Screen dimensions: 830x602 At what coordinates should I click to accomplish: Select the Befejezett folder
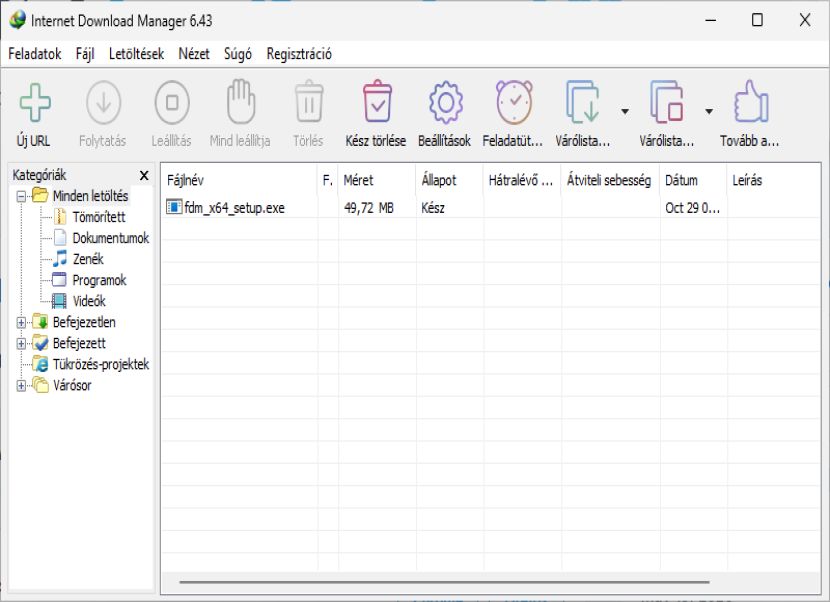click(x=79, y=343)
